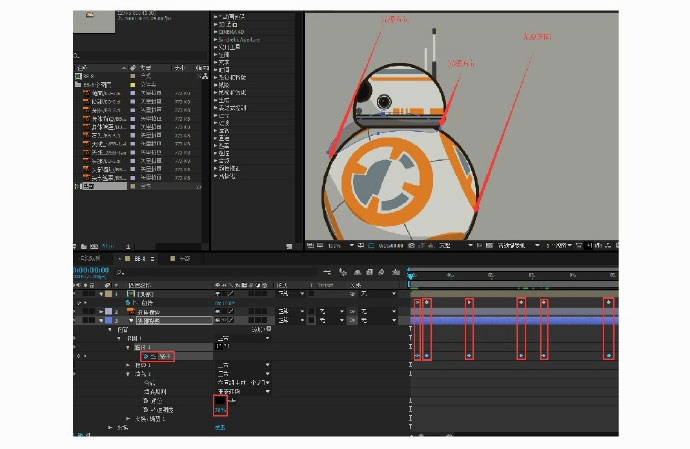
Task: Toggle the path property stopwatch
Action: (145, 356)
